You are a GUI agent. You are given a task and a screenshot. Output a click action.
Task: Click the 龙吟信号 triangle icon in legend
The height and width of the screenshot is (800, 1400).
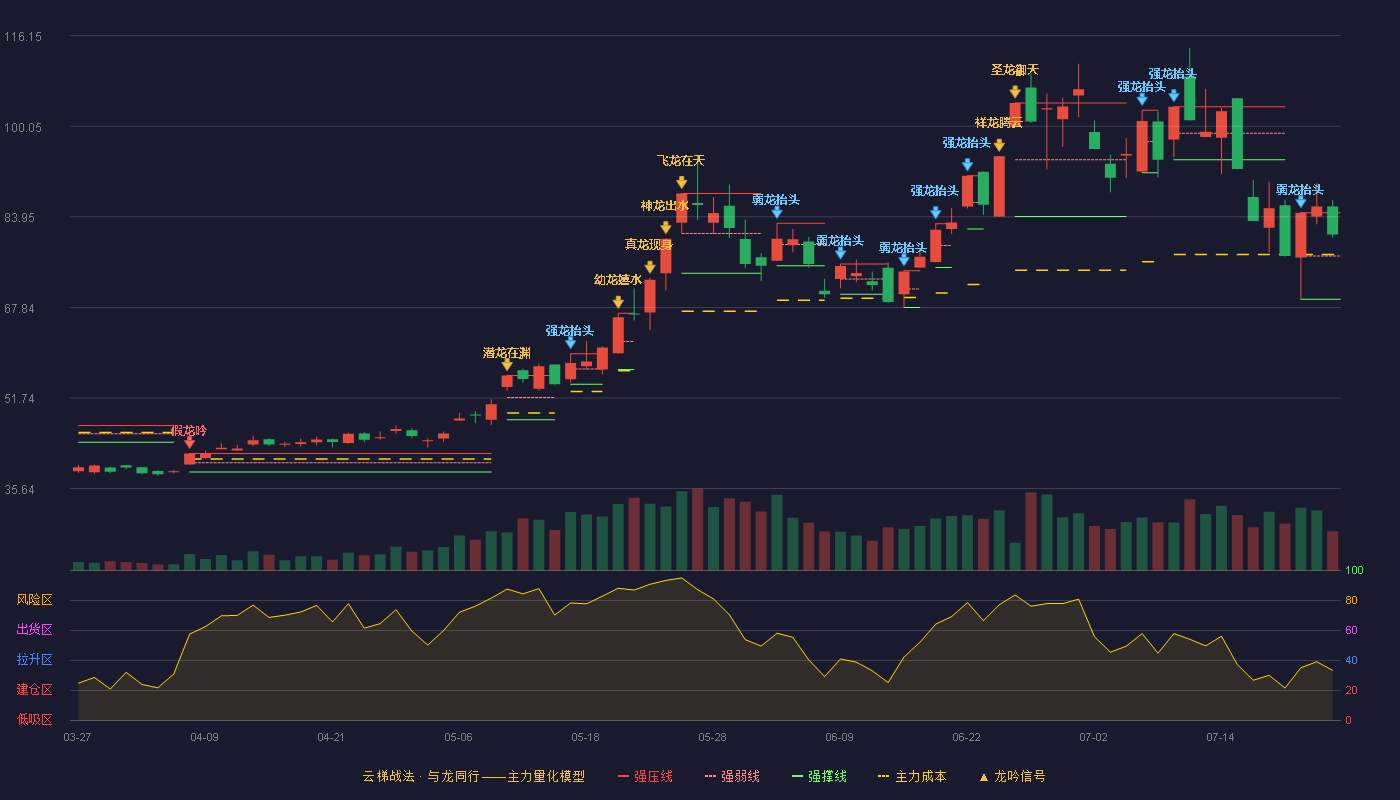tap(983, 777)
